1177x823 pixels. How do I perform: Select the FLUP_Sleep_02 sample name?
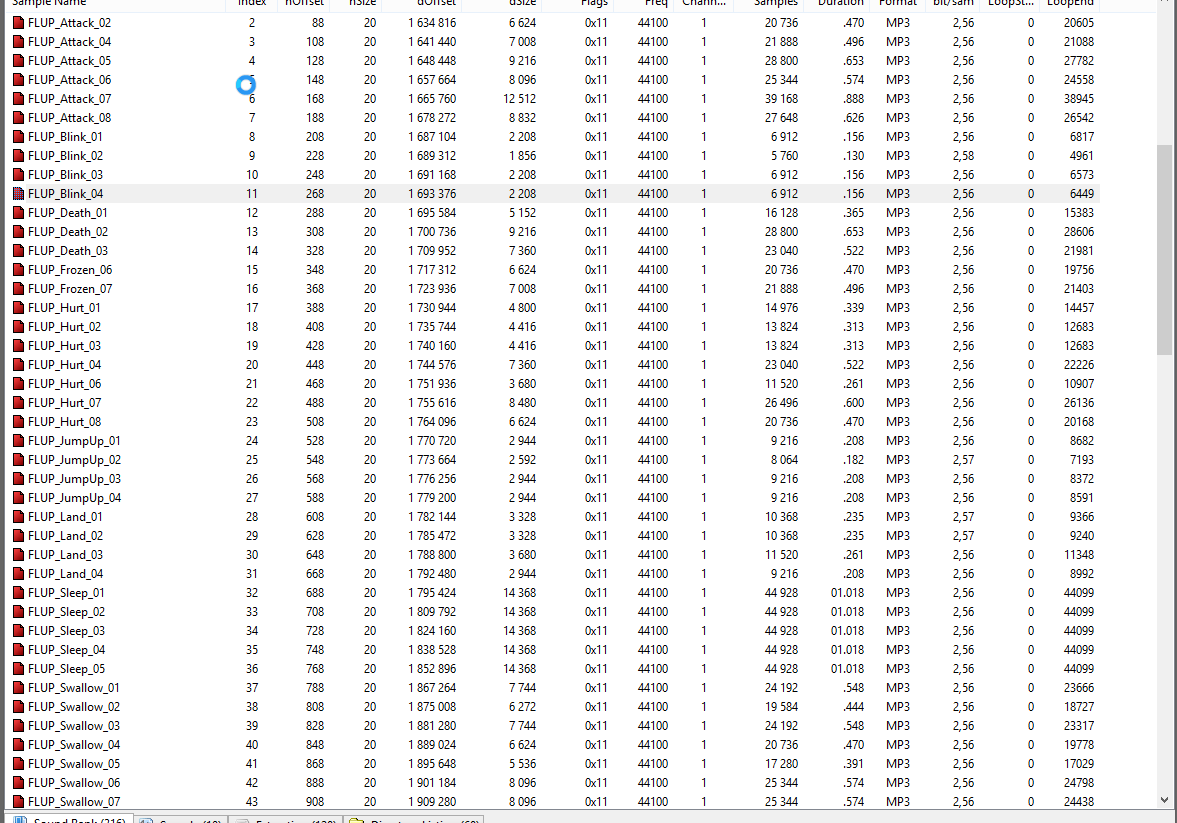[67, 612]
